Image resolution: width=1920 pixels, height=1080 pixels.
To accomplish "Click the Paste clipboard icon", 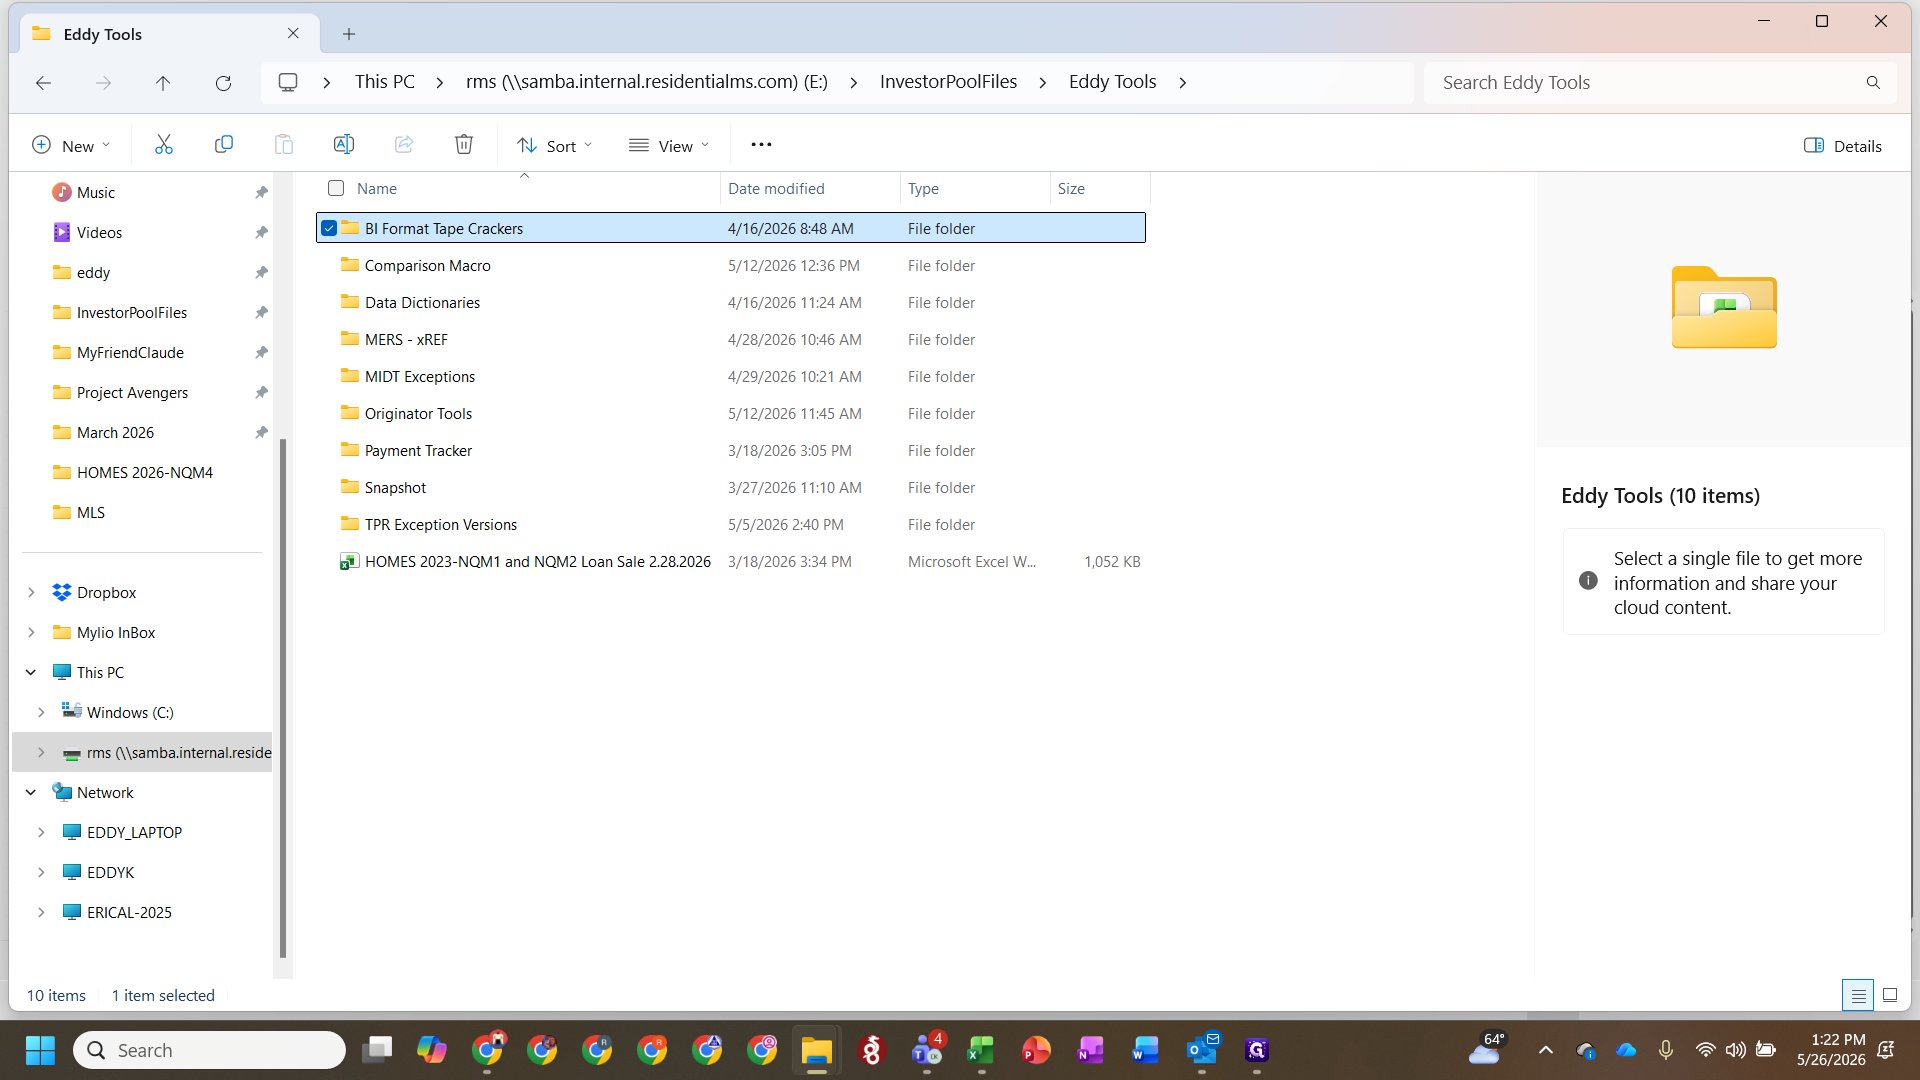I will coord(284,145).
